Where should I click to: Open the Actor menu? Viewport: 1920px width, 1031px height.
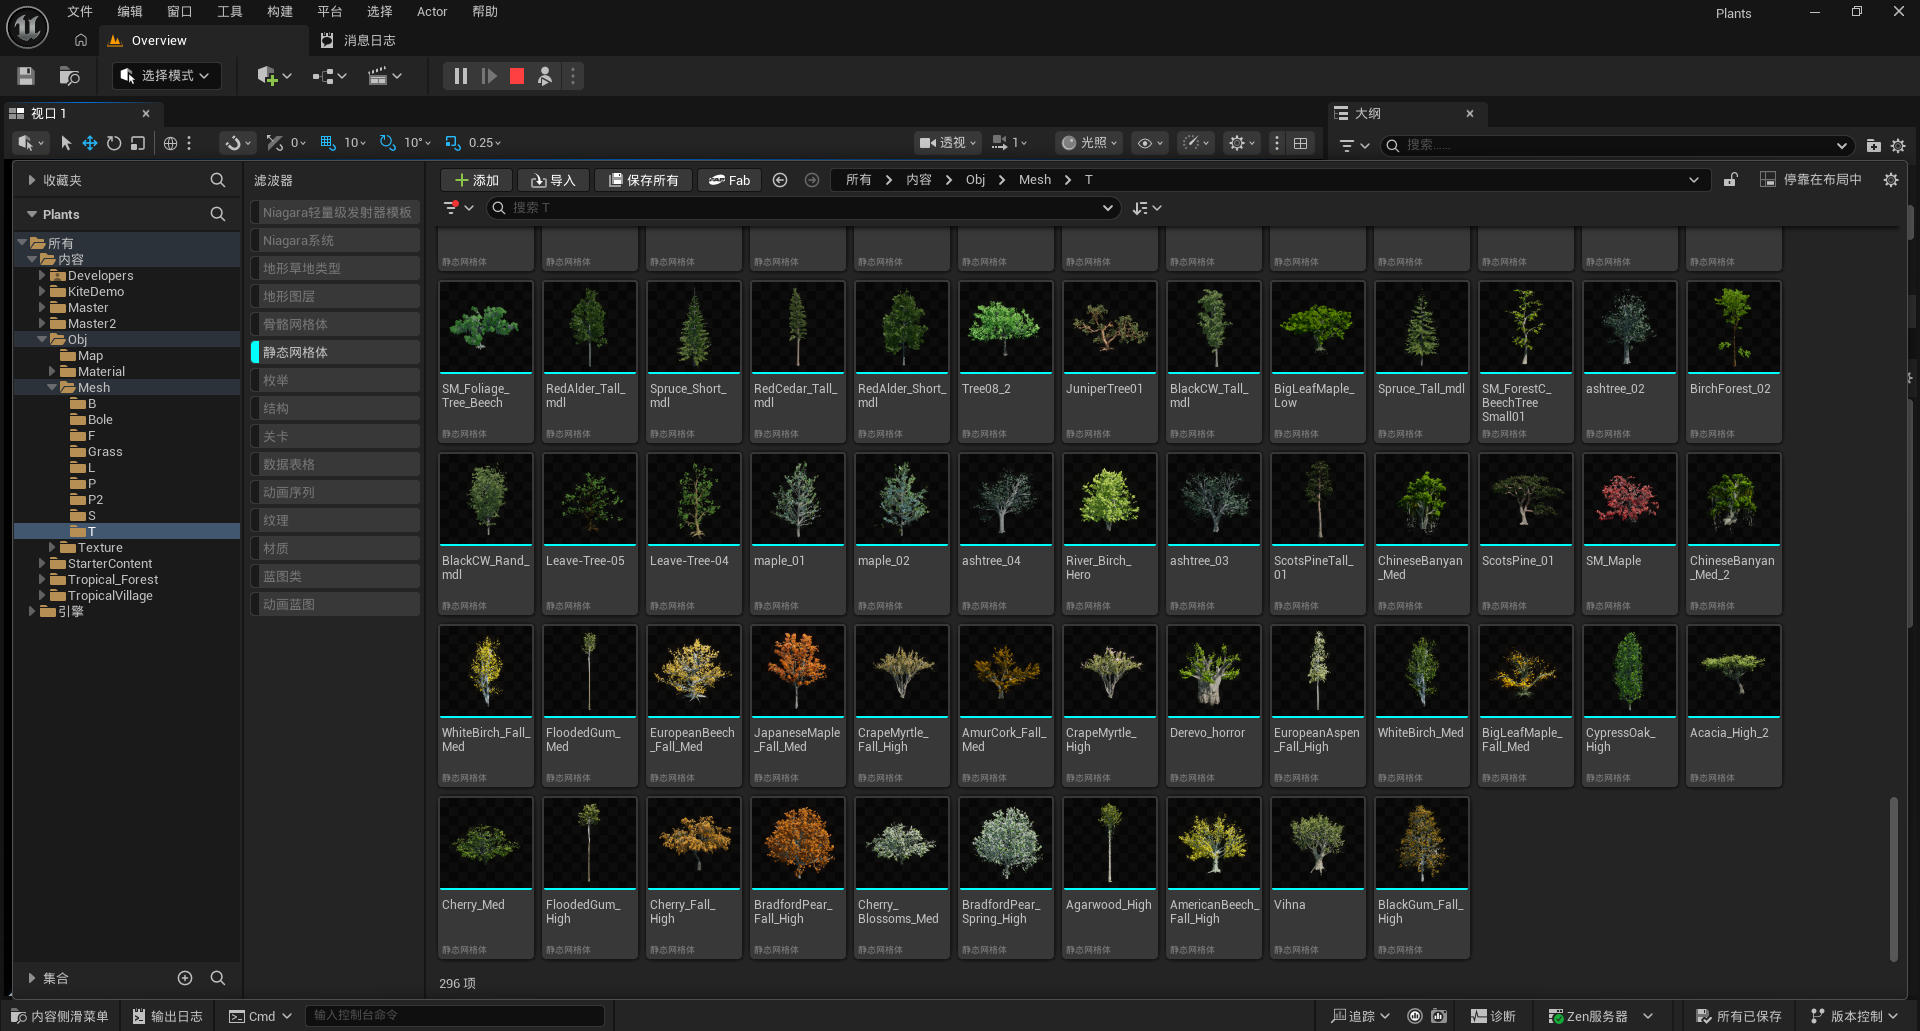[432, 12]
